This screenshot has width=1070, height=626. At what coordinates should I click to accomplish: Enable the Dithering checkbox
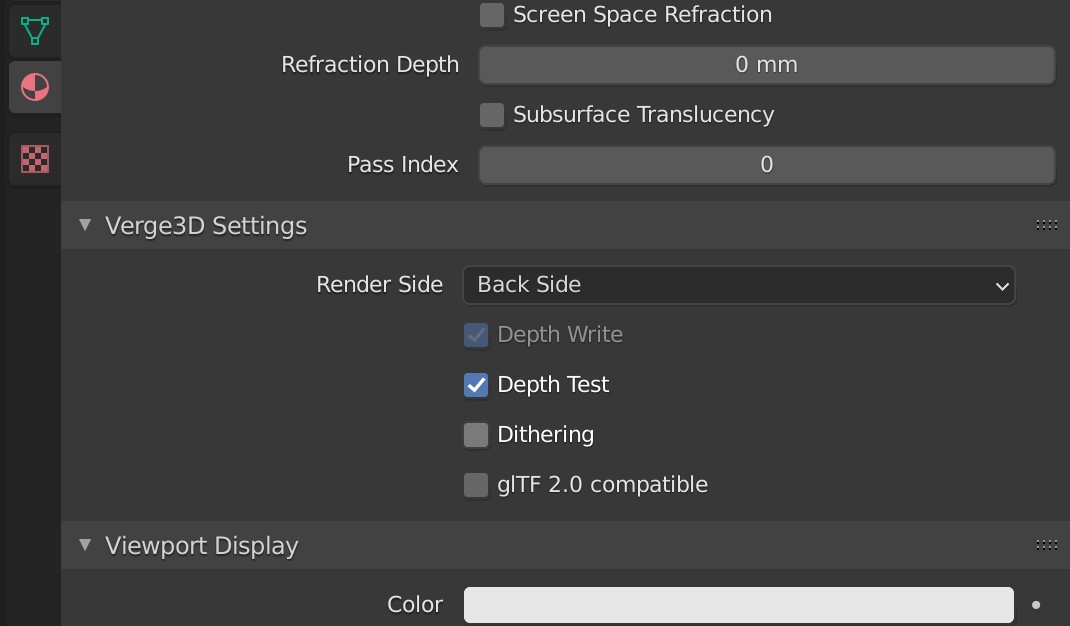tap(476, 435)
